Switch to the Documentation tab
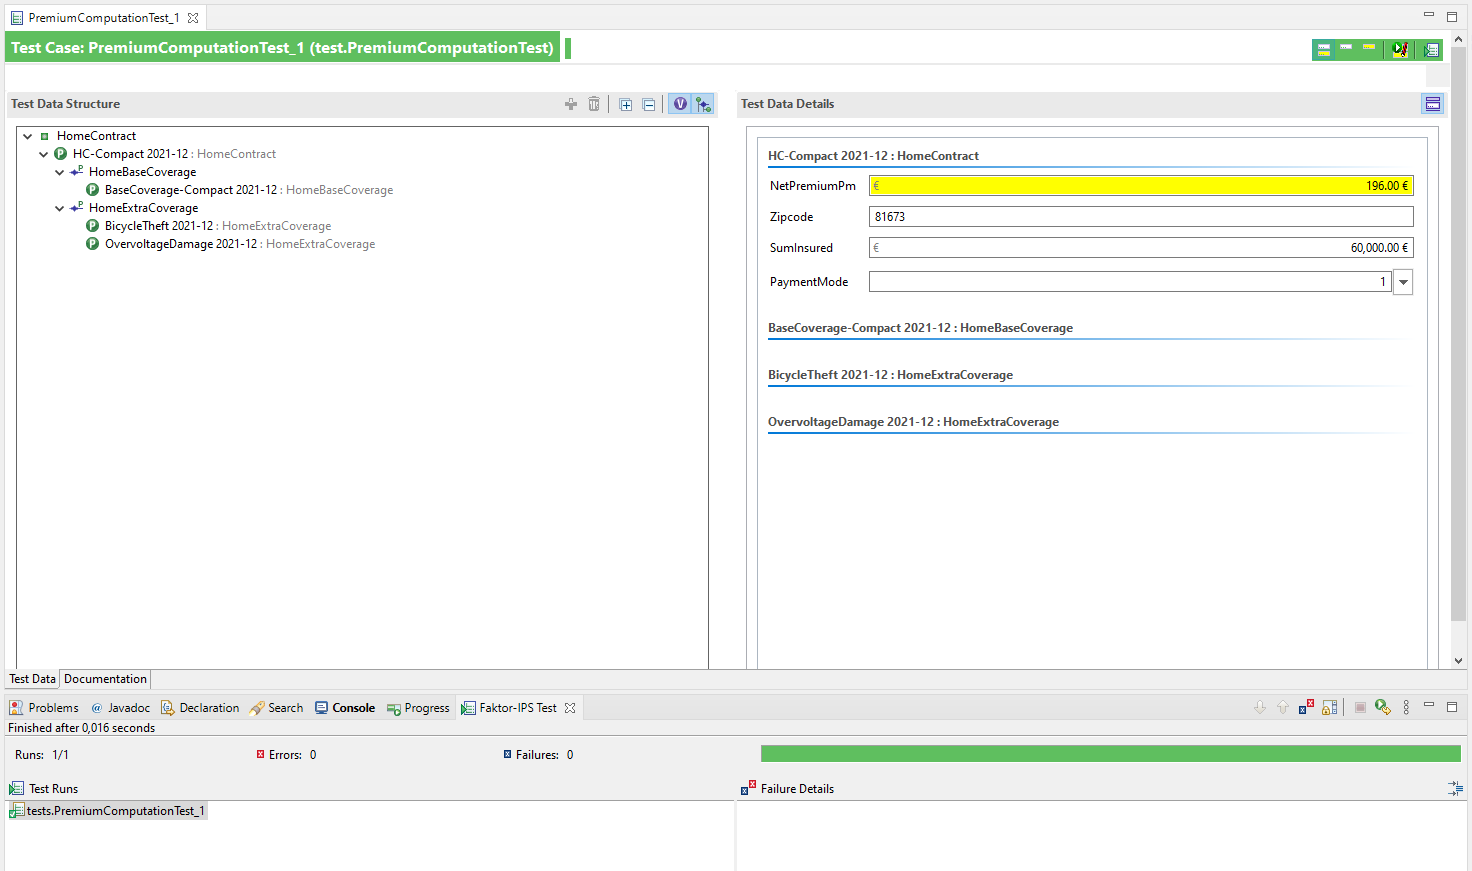The width and height of the screenshot is (1472, 871). tap(104, 678)
